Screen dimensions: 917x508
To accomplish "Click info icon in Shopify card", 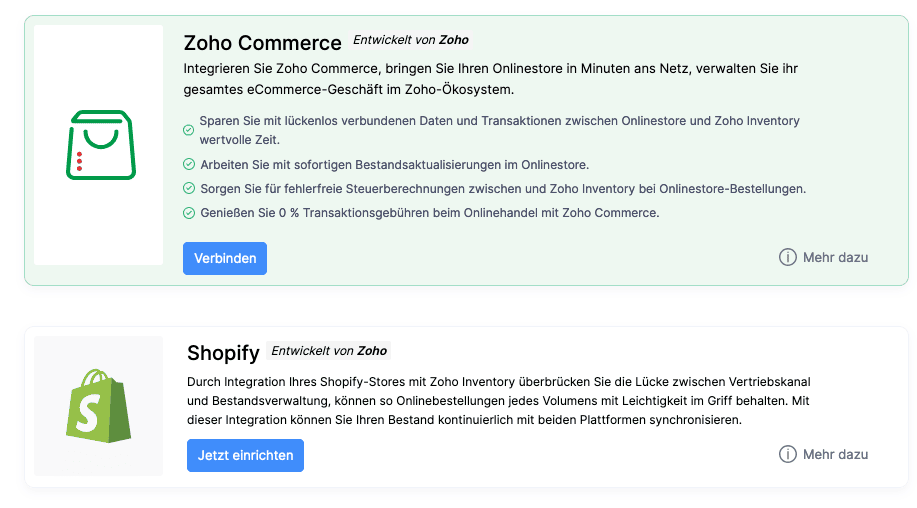I will 788,454.
